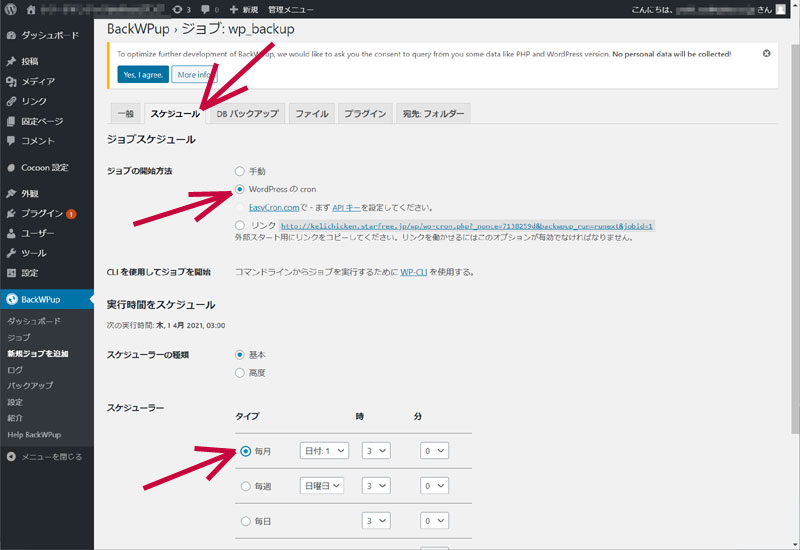Screen dimensions: 800x550
Task: Open 管理メニュー in the admin bar
Action: (291, 9)
